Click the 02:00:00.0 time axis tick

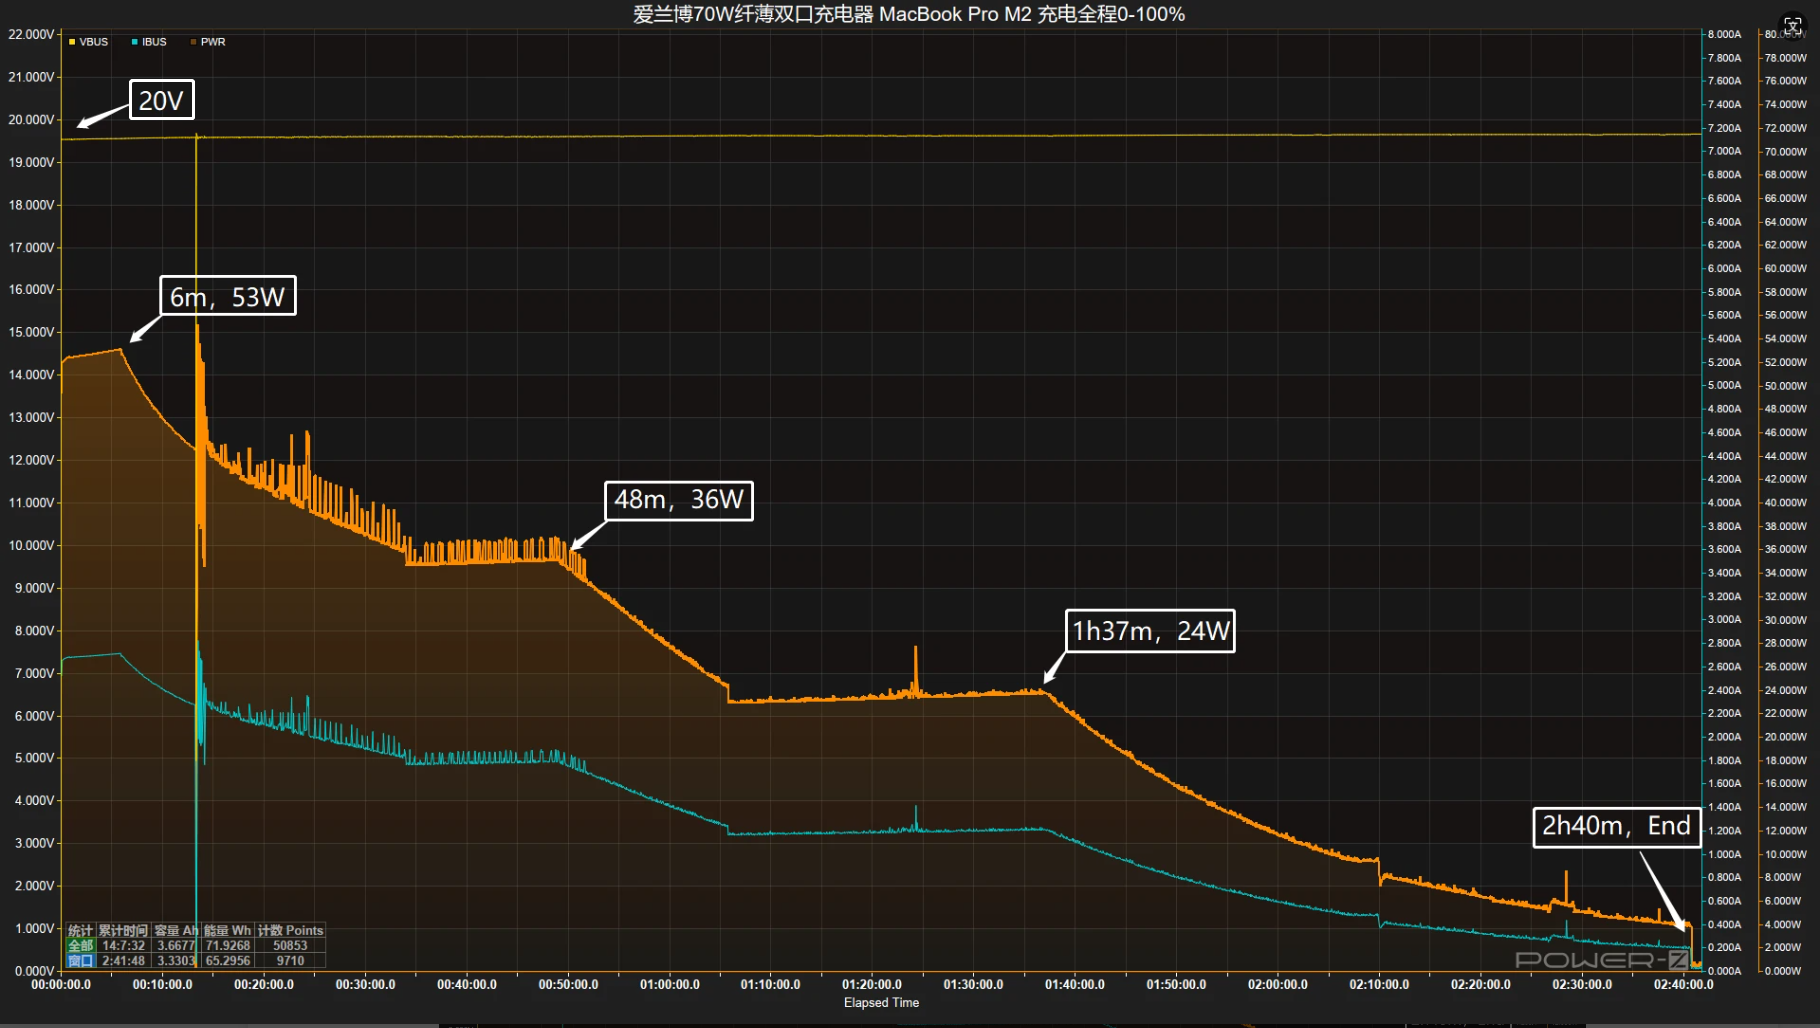click(1277, 984)
